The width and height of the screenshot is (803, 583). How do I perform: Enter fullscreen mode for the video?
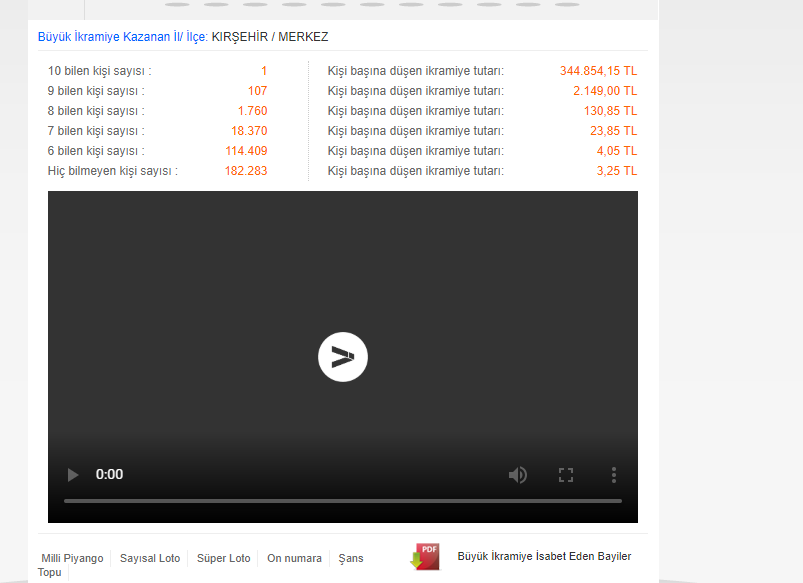(565, 475)
